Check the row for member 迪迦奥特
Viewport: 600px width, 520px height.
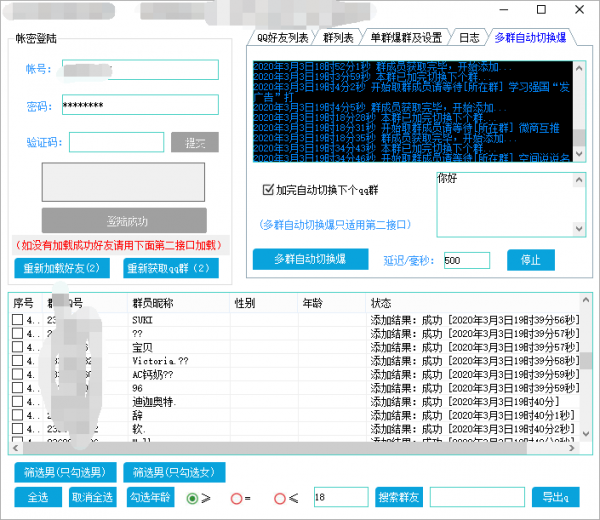click(17, 401)
